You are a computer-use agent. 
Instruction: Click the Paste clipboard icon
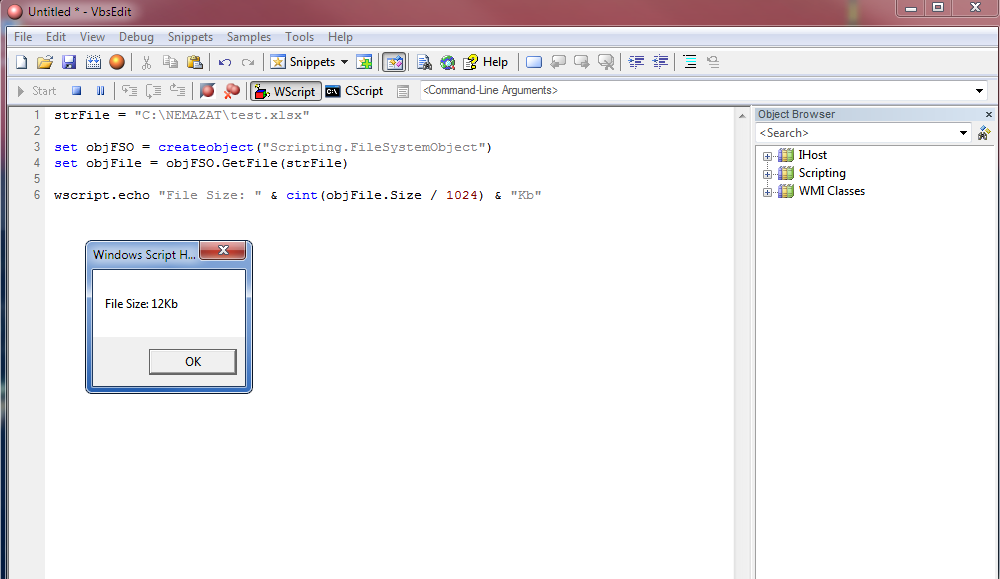195,62
